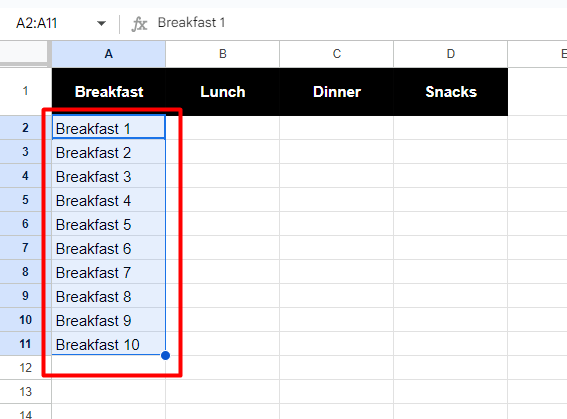Select the Lunch header cell
Screen dimensions: 567x419
[222, 92]
